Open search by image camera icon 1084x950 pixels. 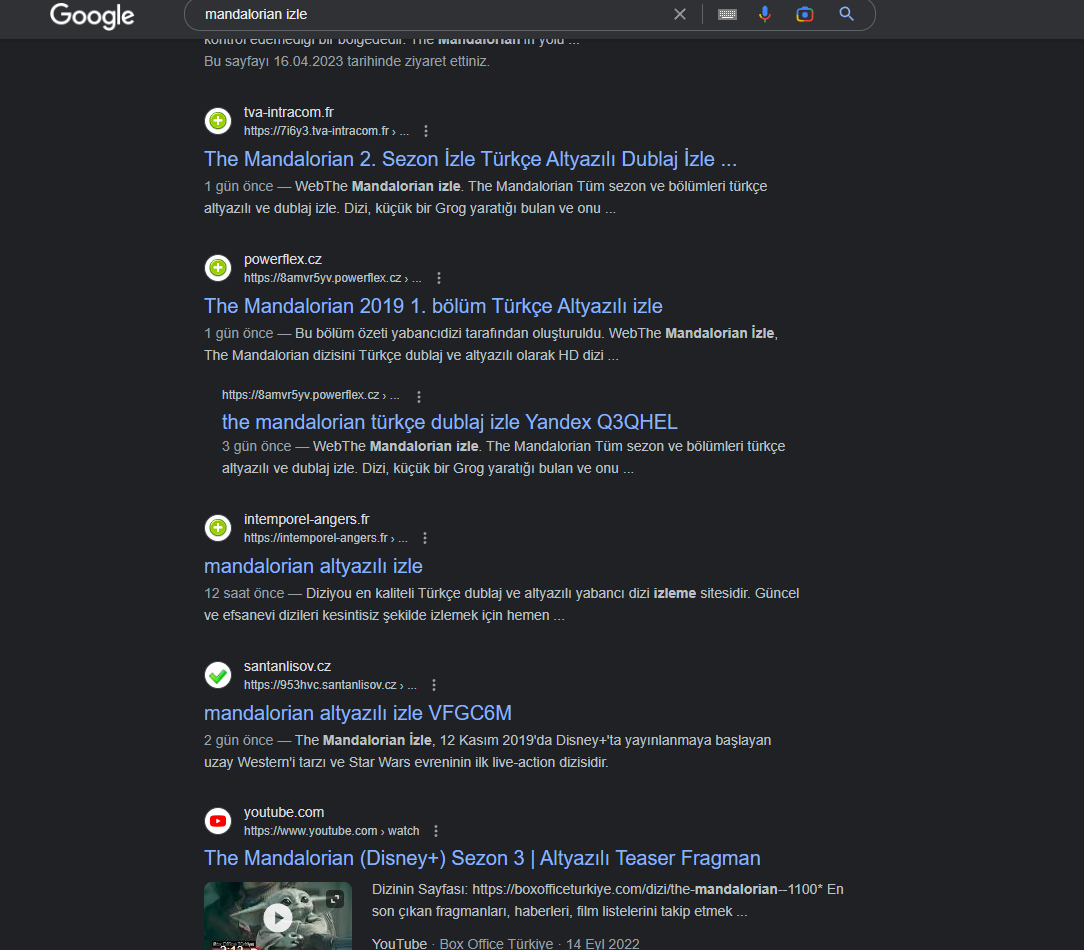805,14
